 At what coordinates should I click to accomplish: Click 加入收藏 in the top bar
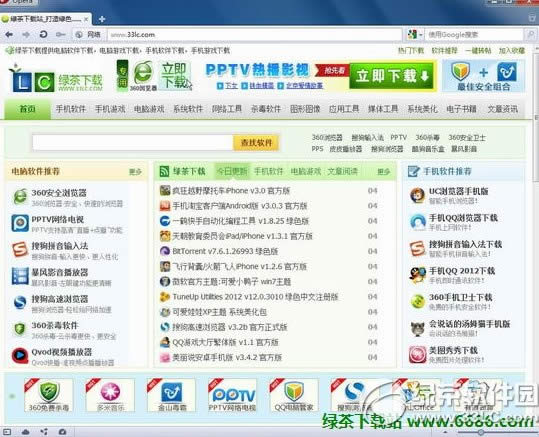tap(512, 51)
